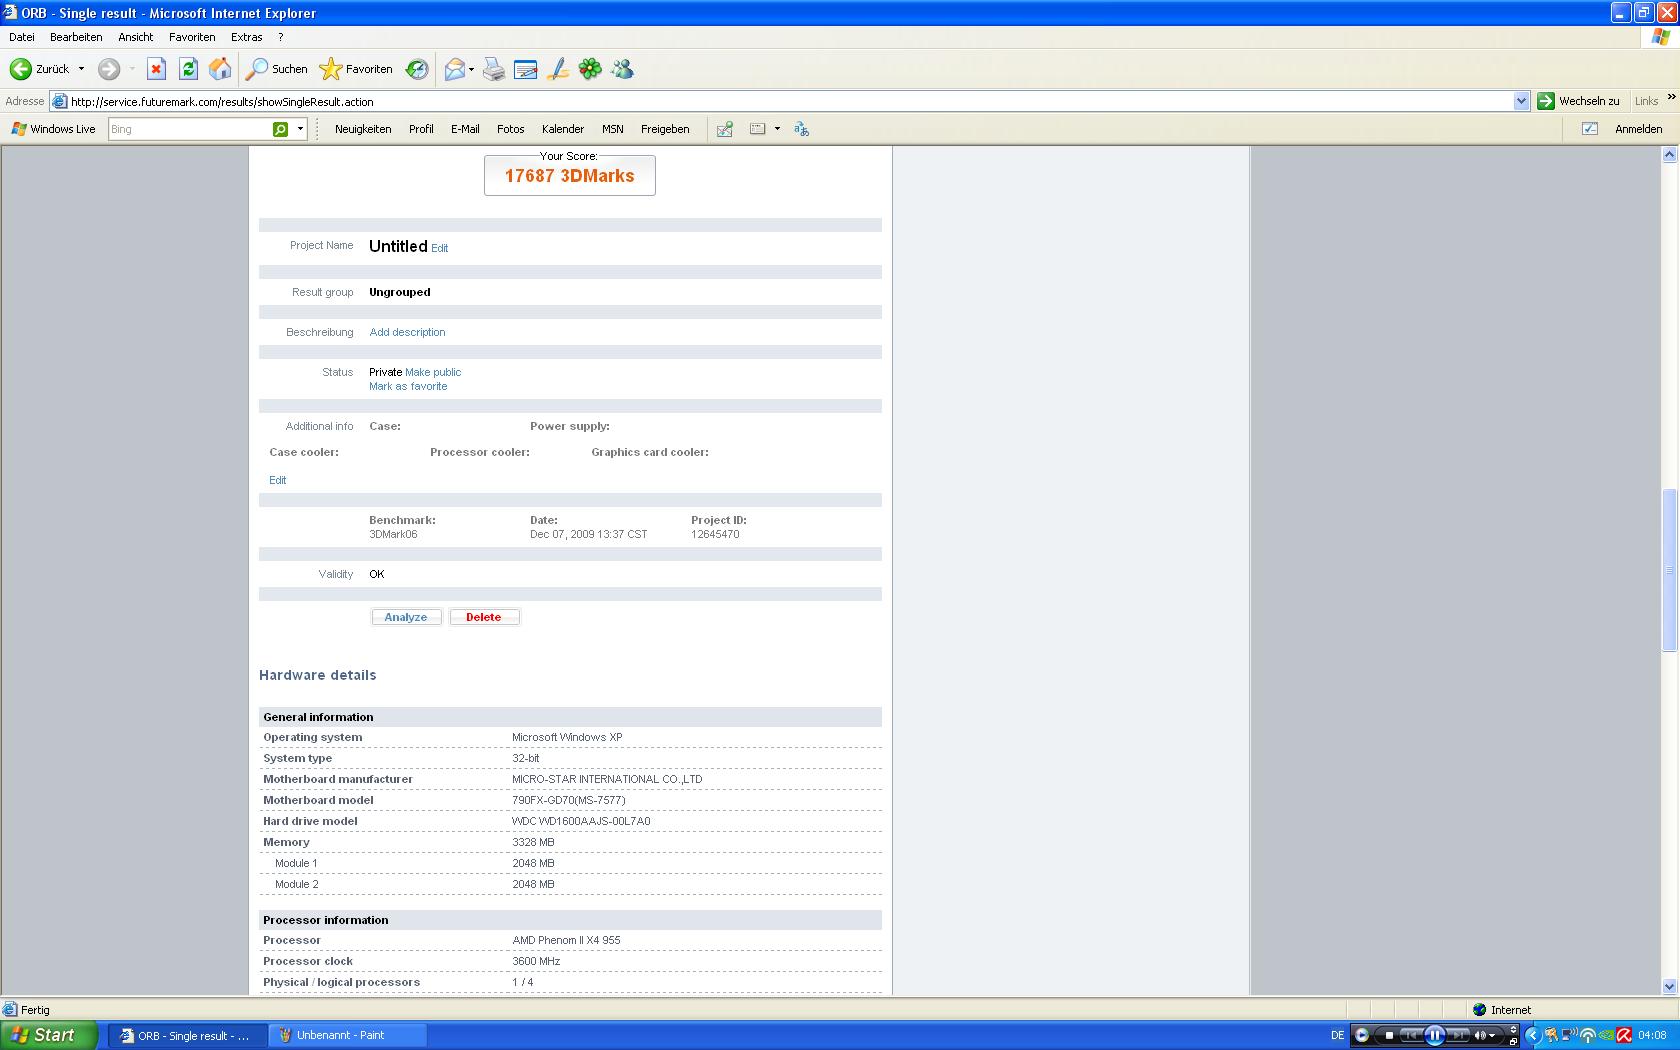
Task: Click Bing green search button
Action: point(281,129)
